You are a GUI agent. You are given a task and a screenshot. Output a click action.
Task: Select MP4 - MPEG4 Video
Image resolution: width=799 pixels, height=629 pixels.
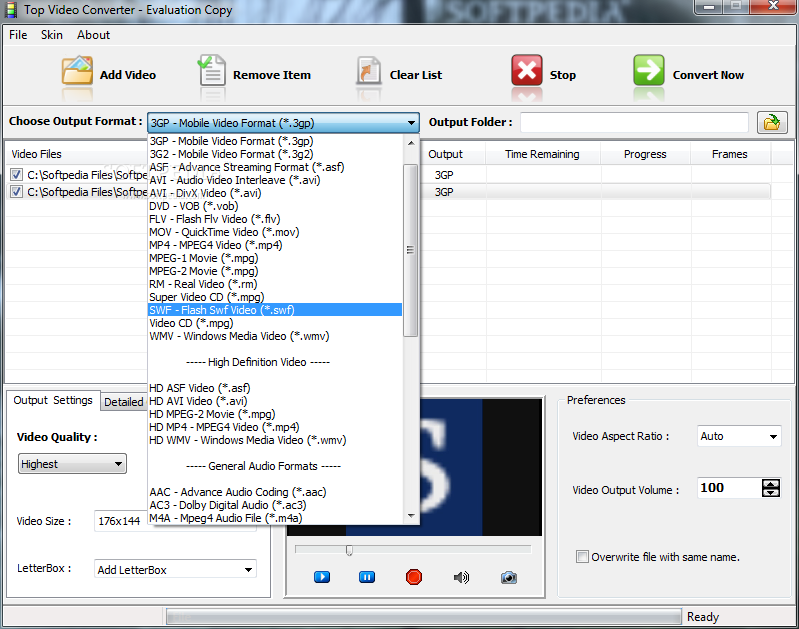click(x=275, y=245)
